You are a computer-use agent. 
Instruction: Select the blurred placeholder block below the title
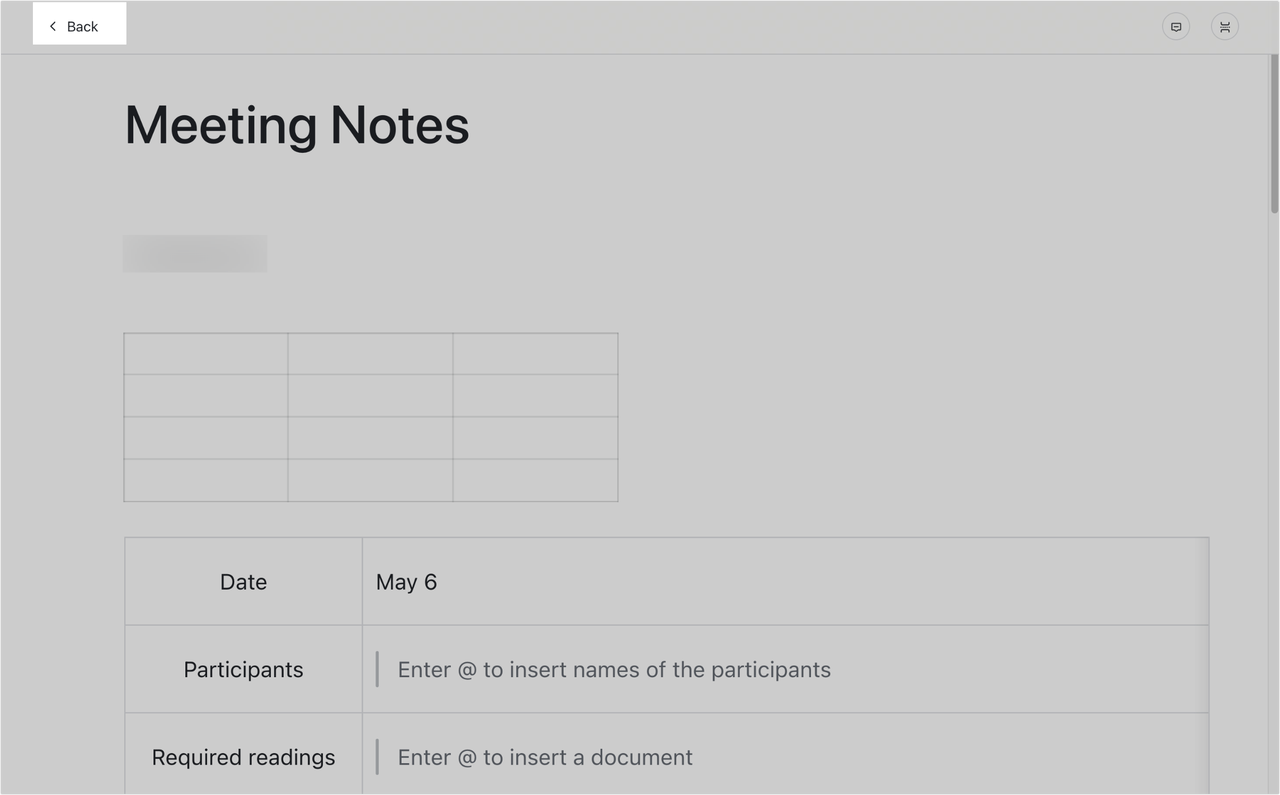pos(195,254)
